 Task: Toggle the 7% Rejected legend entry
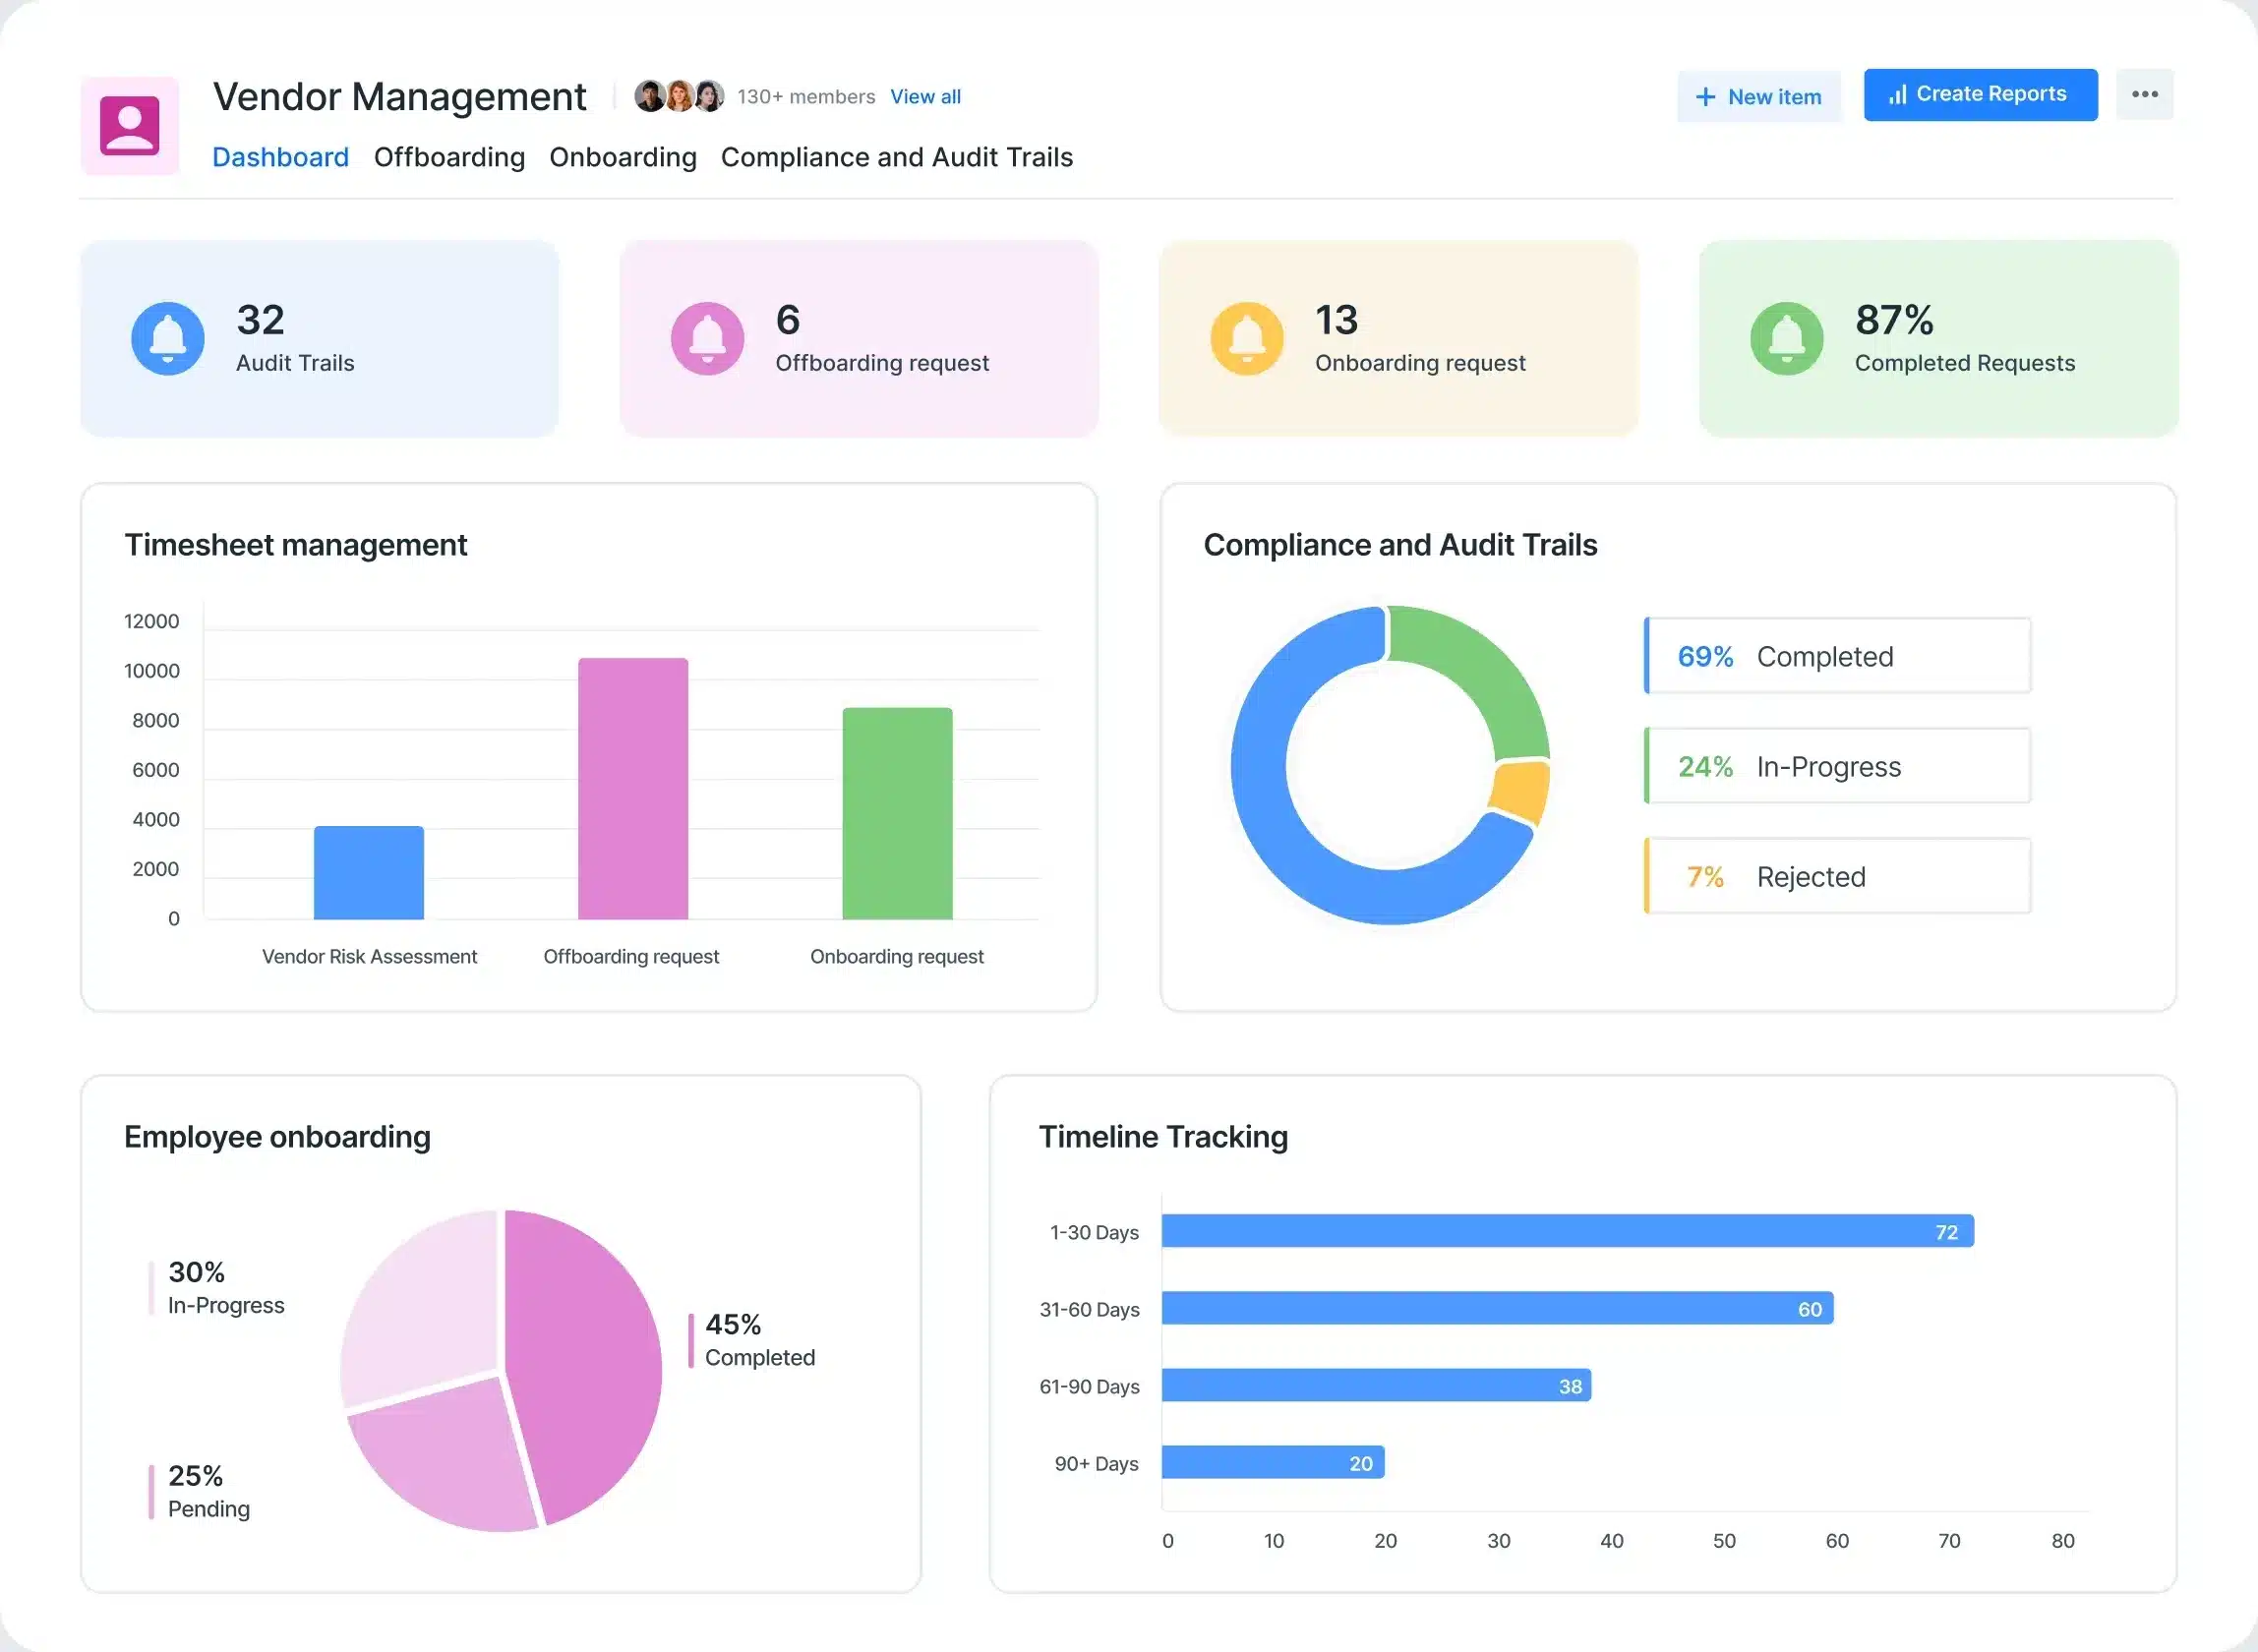(1836, 876)
